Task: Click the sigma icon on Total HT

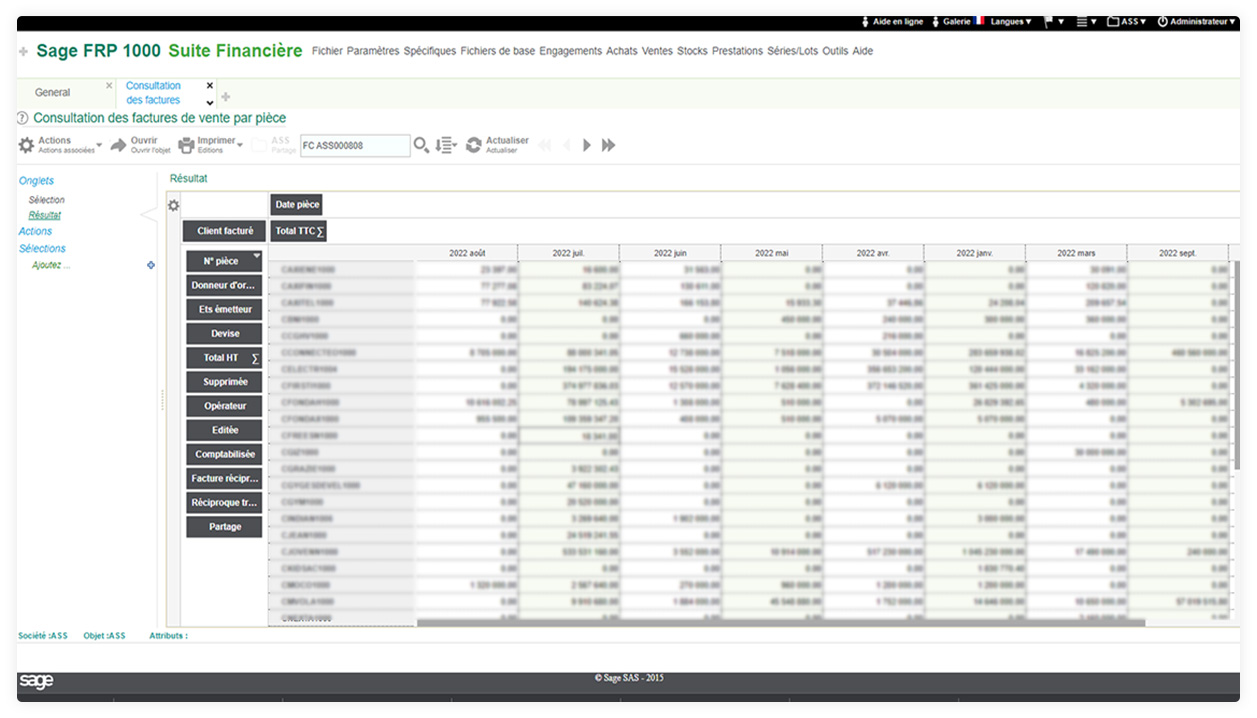Action: (255, 358)
